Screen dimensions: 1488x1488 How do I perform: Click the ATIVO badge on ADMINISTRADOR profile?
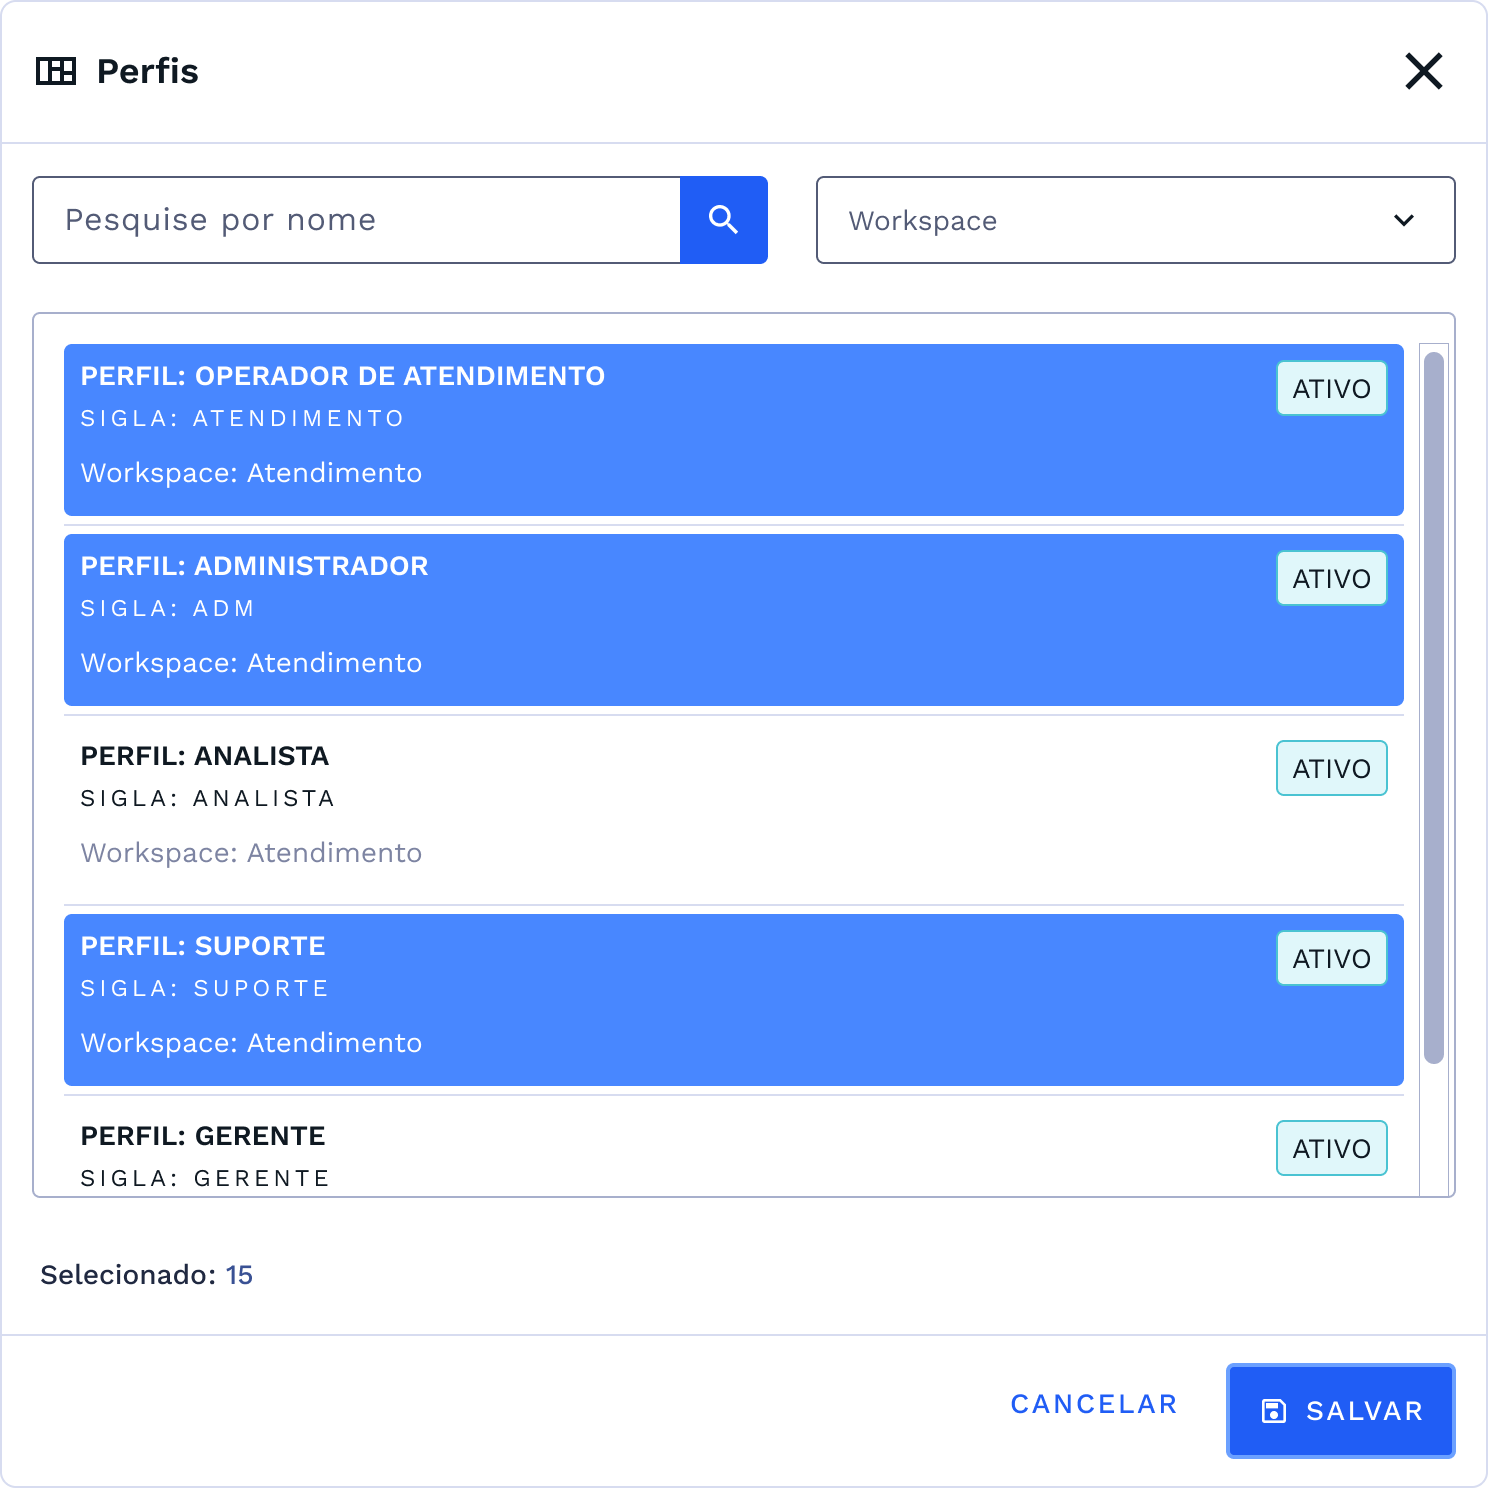[x=1331, y=578]
